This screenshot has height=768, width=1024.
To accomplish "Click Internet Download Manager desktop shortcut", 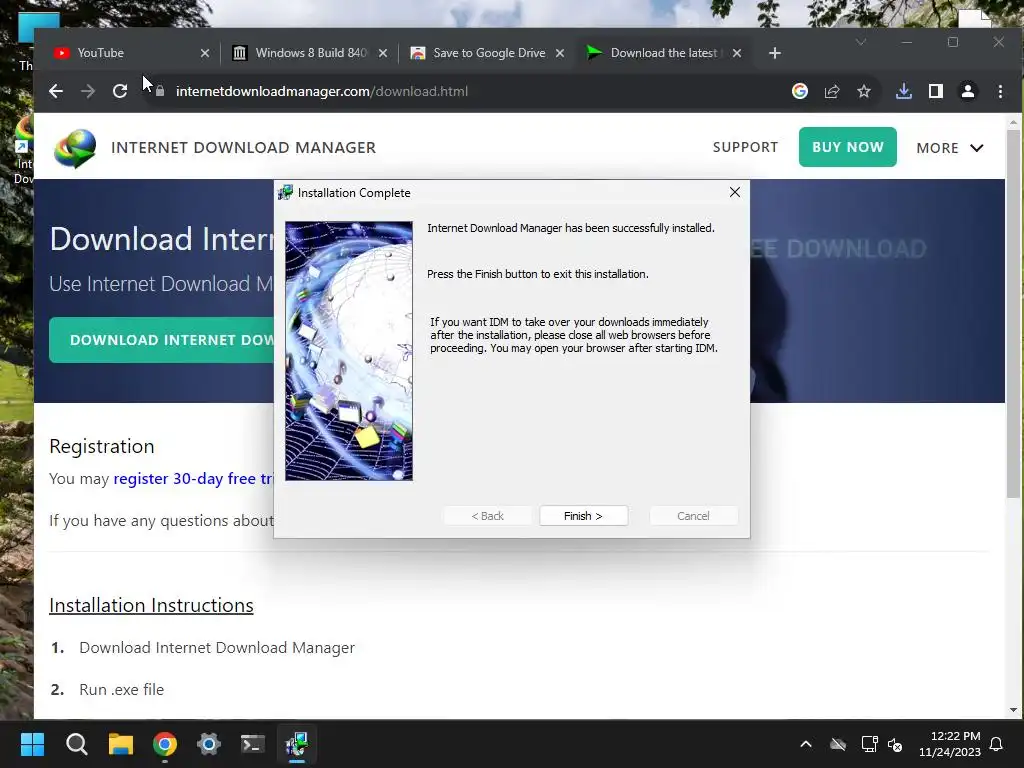I will click(x=24, y=152).
